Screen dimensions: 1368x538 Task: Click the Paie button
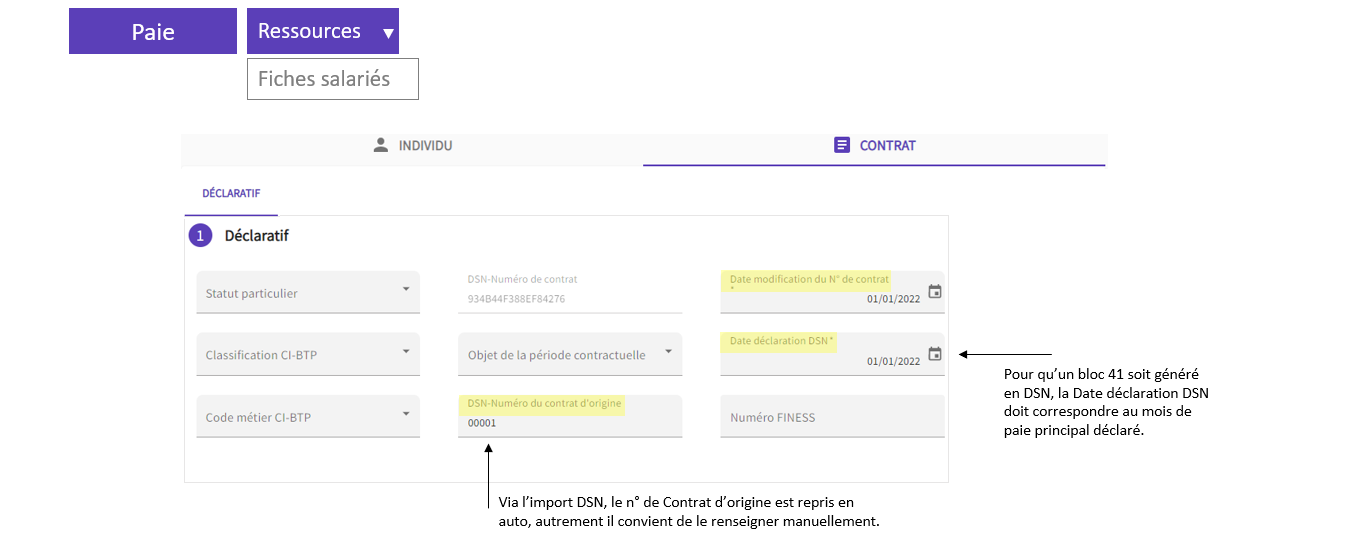click(153, 31)
